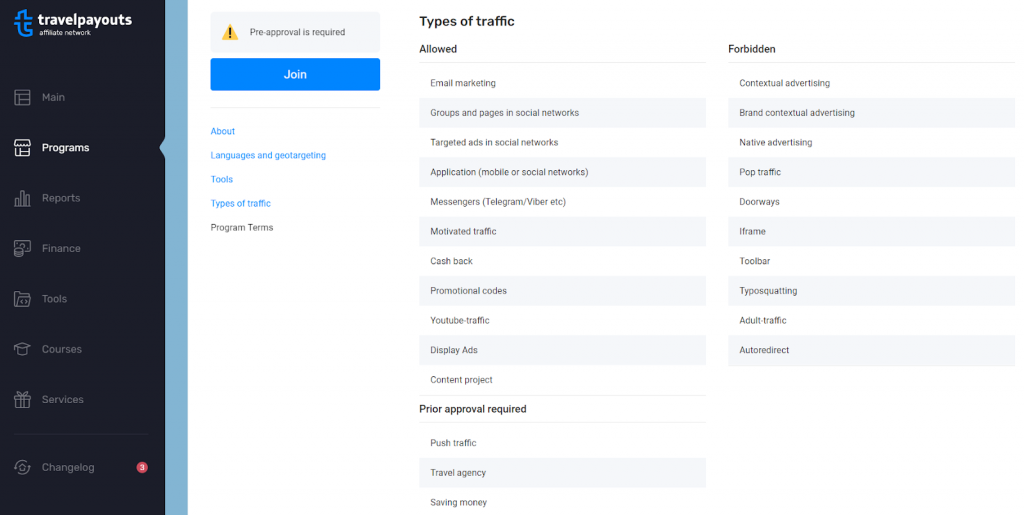1024x515 pixels.
Task: Click the blue Join button
Action: 295,74
